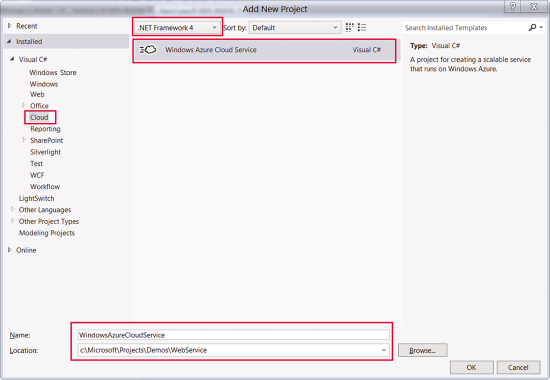This screenshot has width=550, height=380.
Task: Click the Windows Azure Cloud Service cloud icon
Action: tap(148, 50)
